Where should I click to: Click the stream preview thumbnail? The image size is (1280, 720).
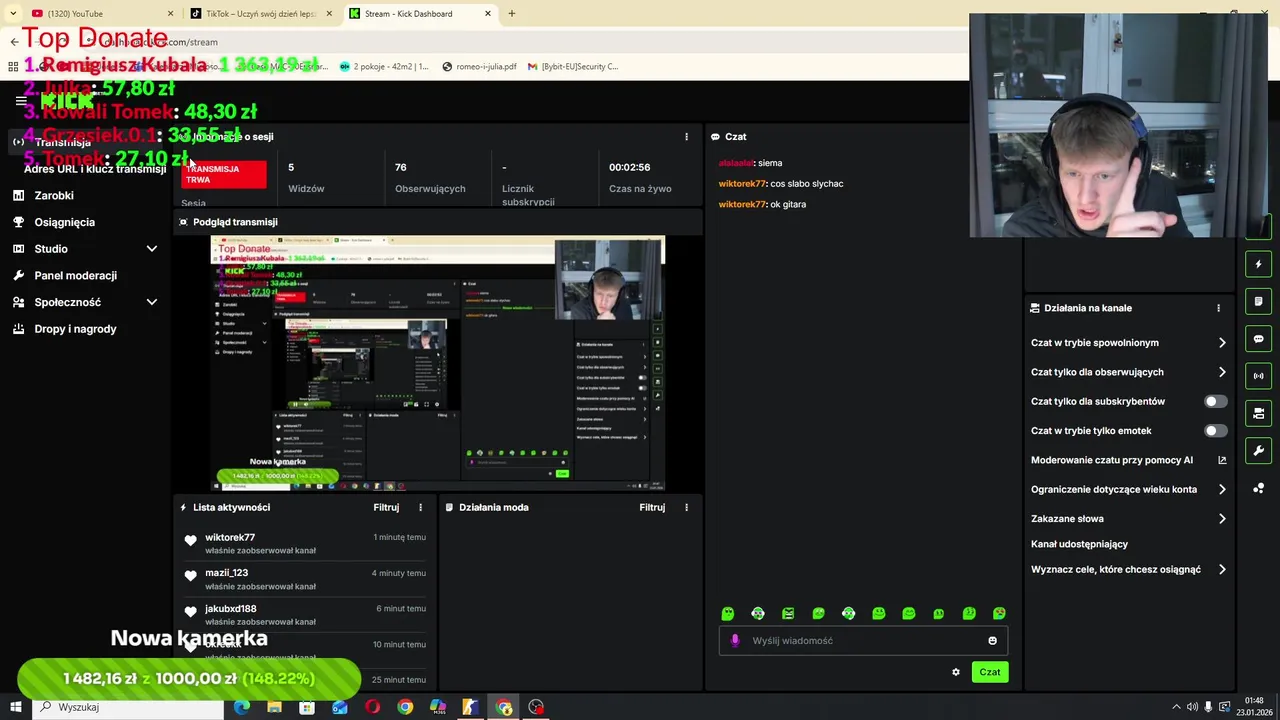(x=438, y=364)
